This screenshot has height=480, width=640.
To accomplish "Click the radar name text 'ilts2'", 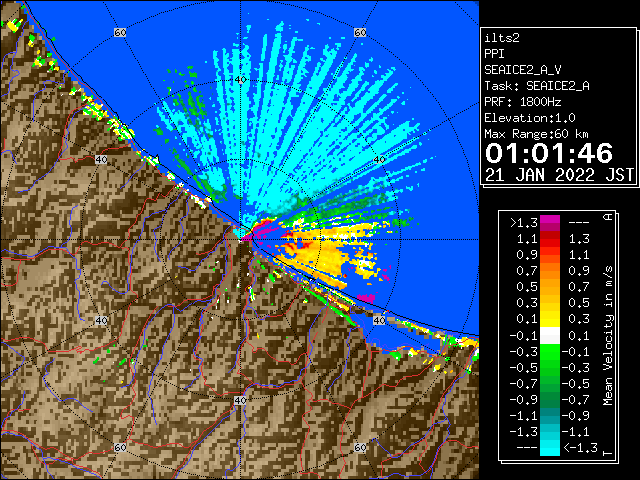I will 502,38.
